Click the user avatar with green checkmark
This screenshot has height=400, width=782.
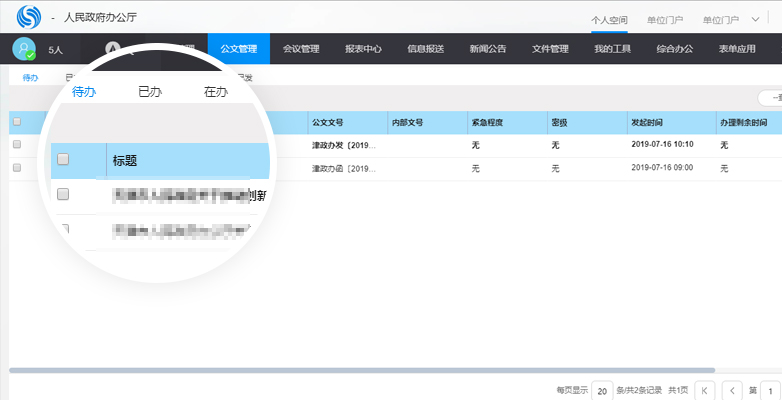[24, 49]
